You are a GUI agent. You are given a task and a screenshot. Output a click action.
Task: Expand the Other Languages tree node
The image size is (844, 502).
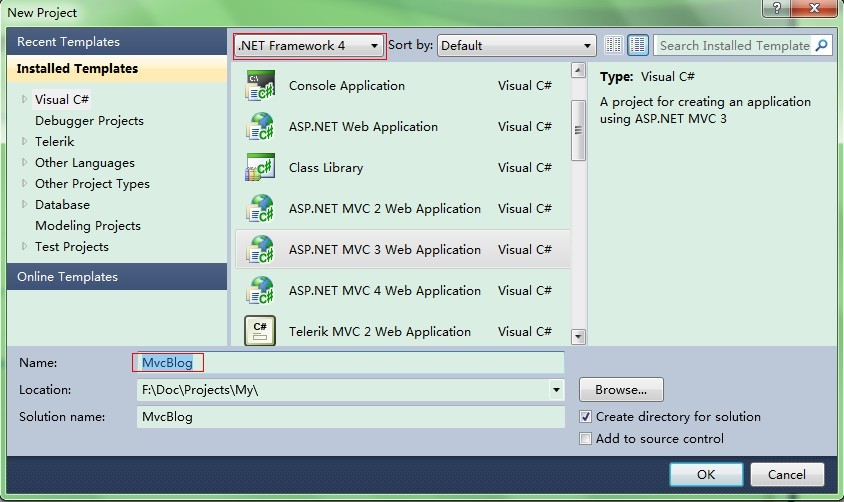[24, 162]
